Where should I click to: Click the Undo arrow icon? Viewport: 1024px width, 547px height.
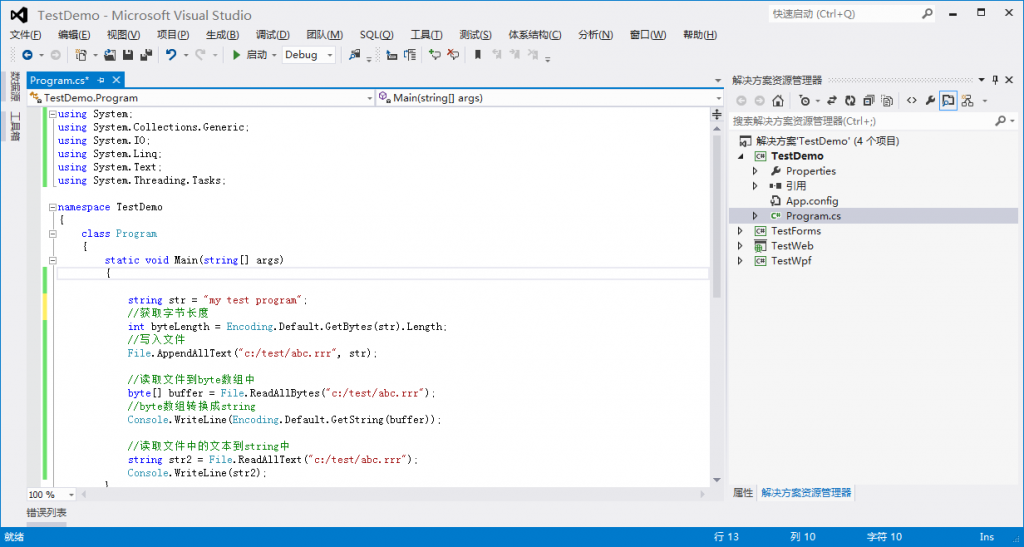tap(171, 55)
